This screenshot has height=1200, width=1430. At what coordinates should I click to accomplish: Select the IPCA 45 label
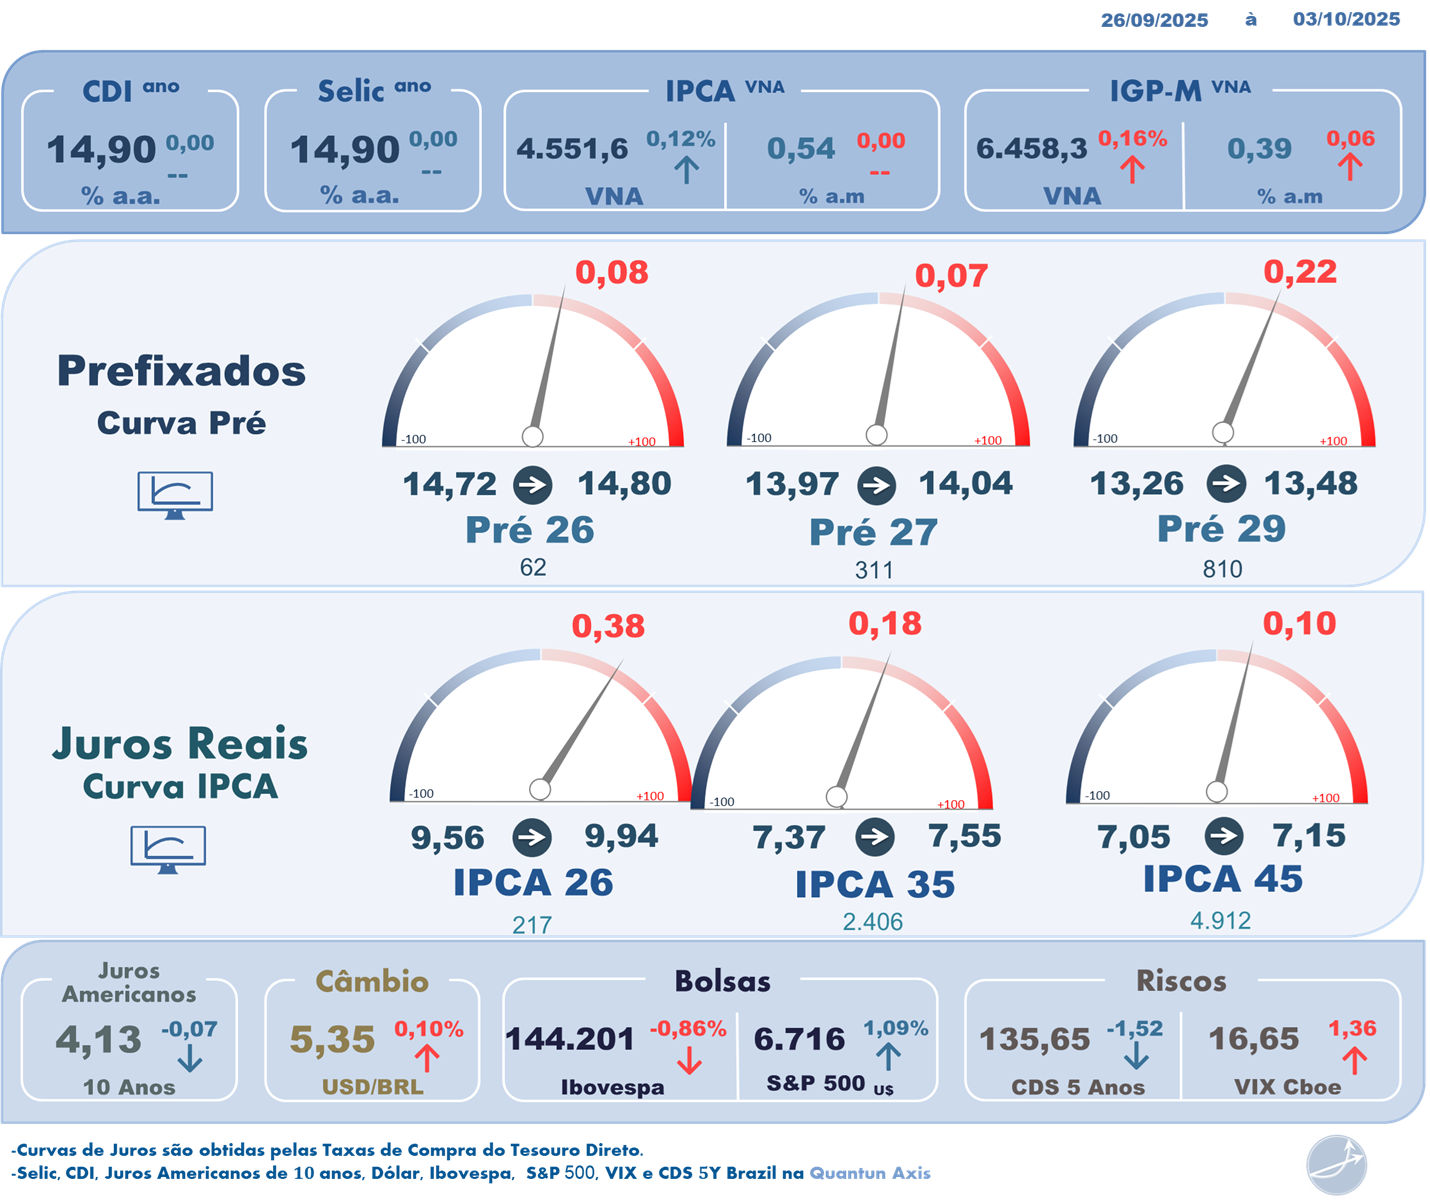(1222, 879)
